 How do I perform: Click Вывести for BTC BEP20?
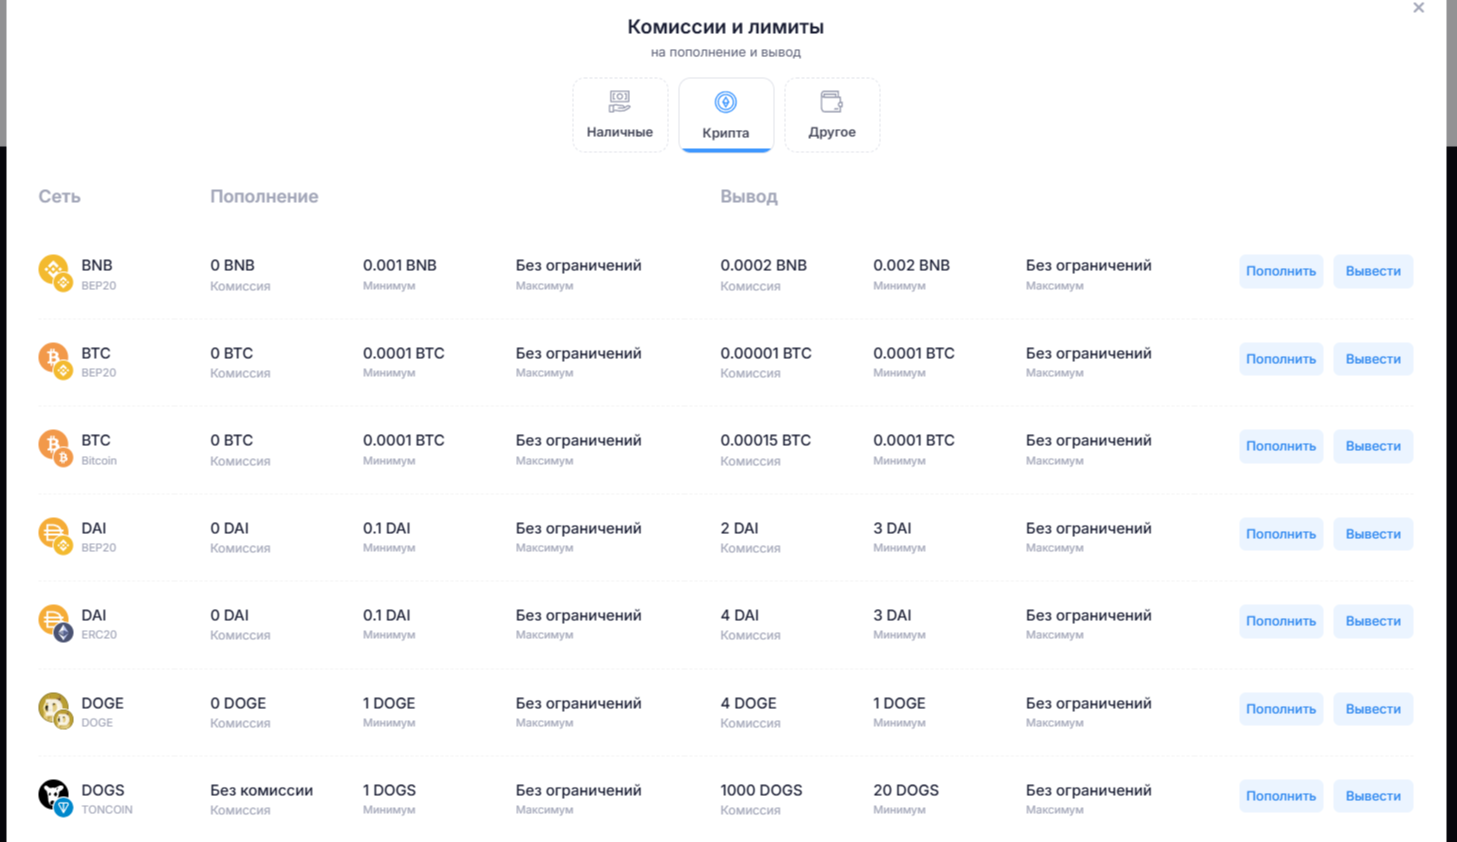tap(1373, 359)
